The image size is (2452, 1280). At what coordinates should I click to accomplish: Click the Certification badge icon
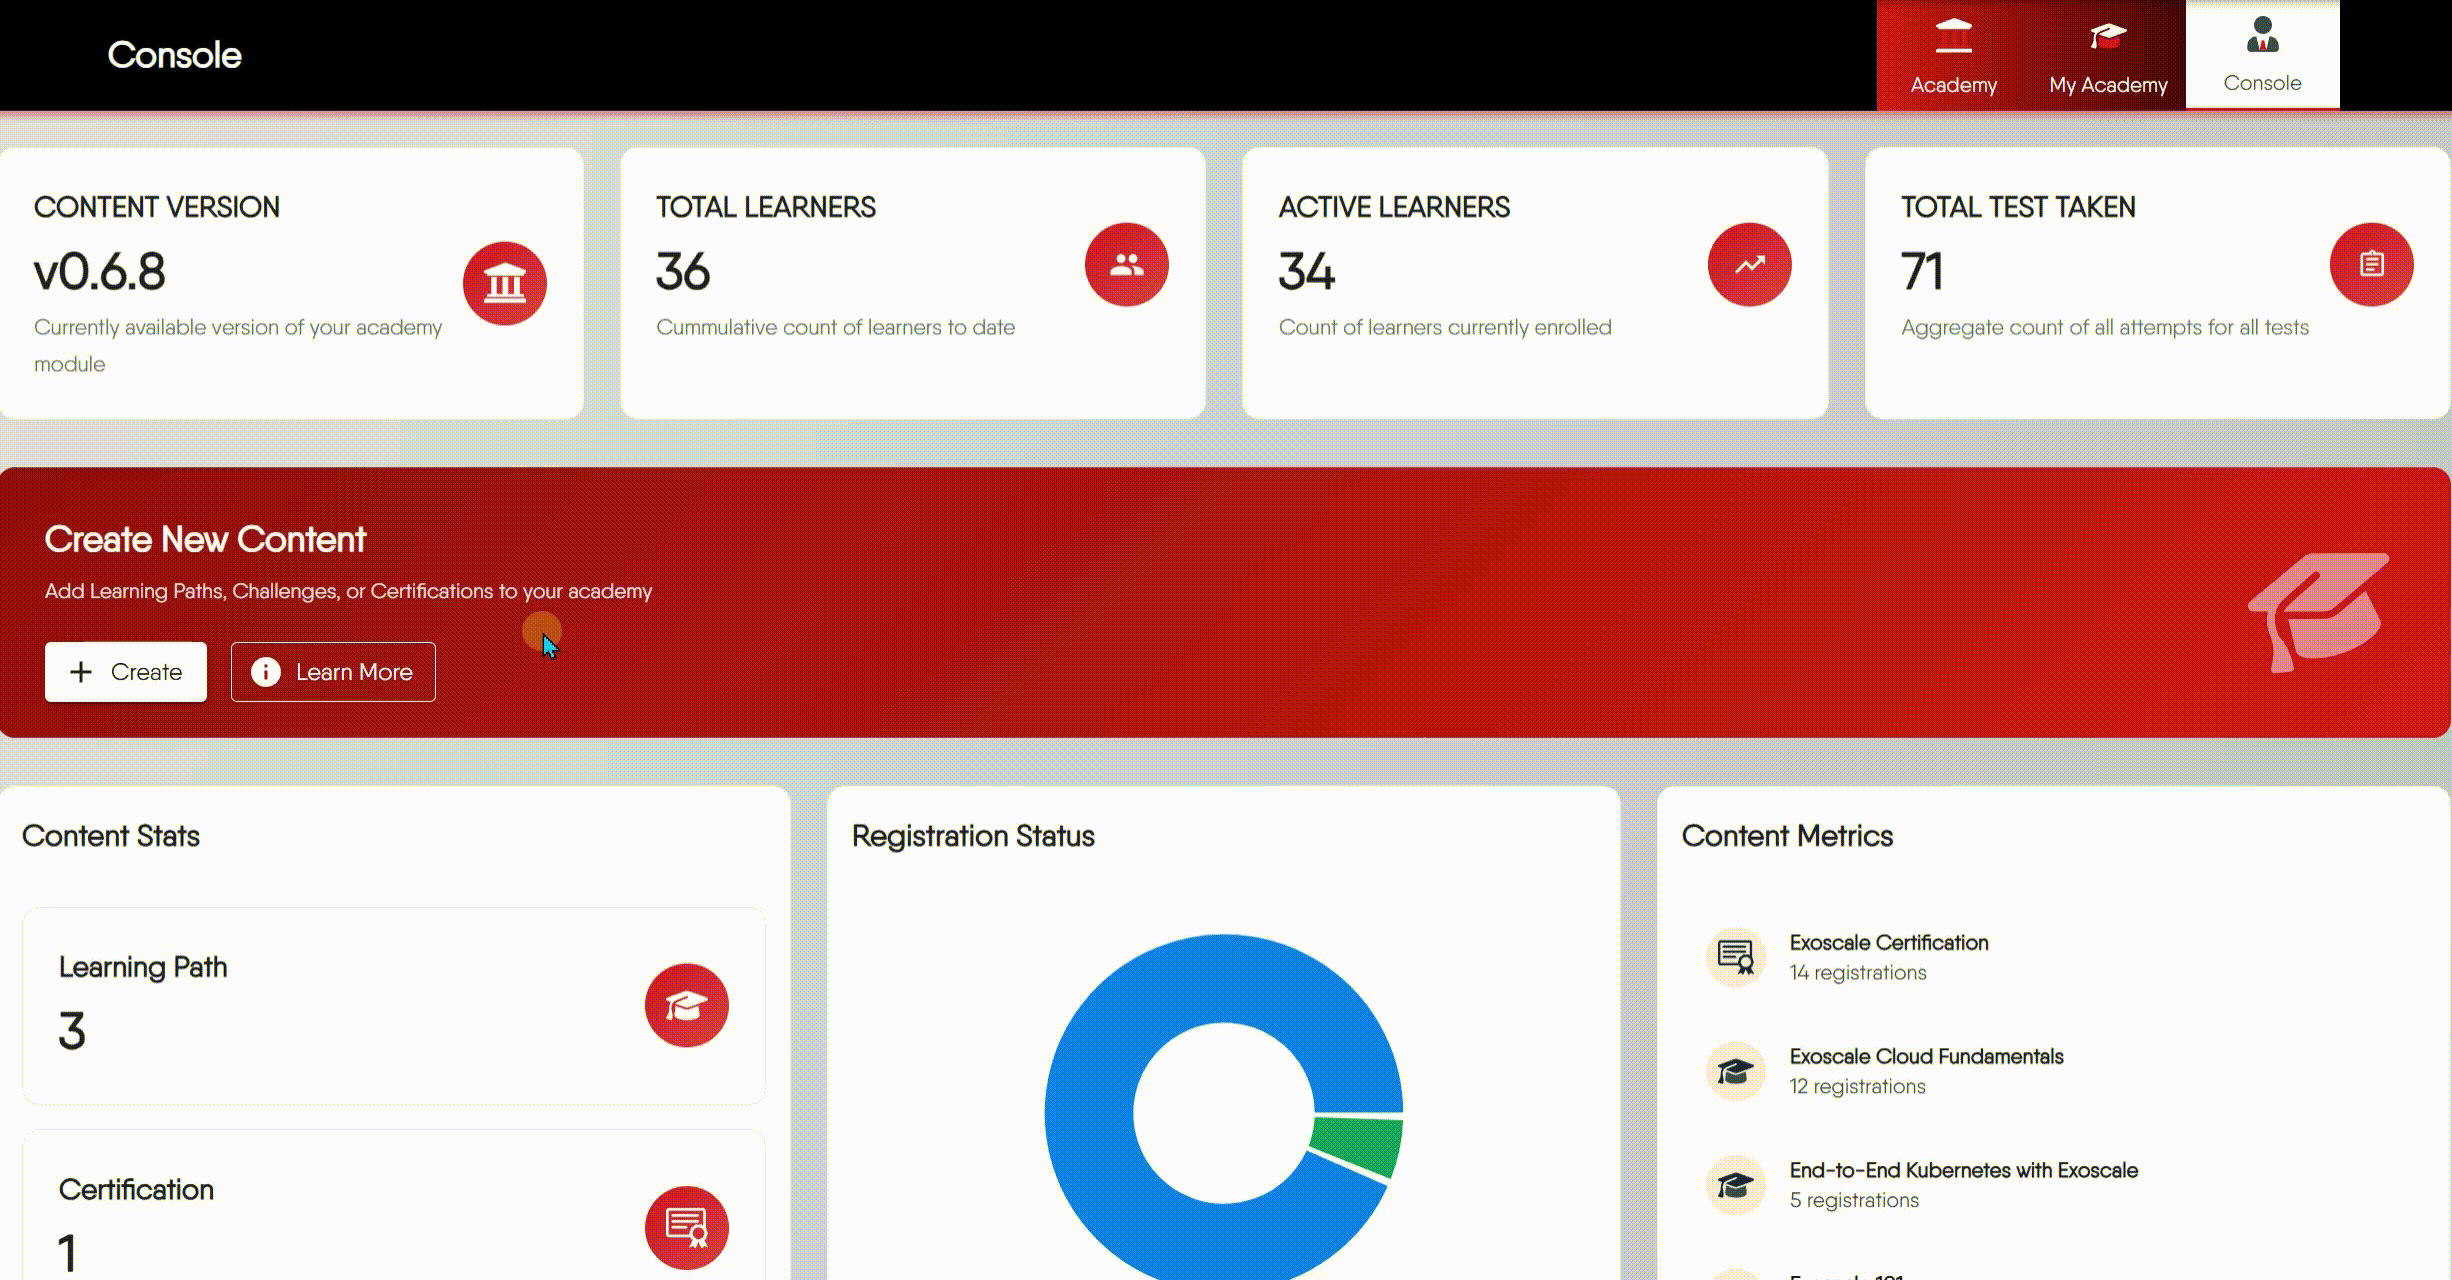[686, 1227]
